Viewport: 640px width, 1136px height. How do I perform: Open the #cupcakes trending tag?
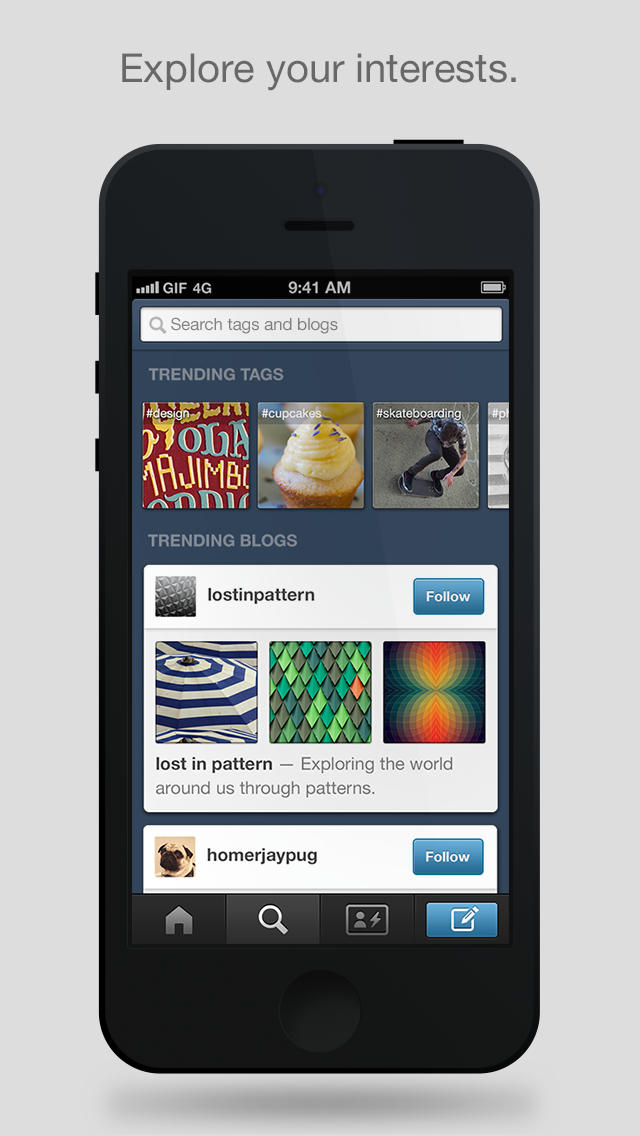(x=311, y=456)
